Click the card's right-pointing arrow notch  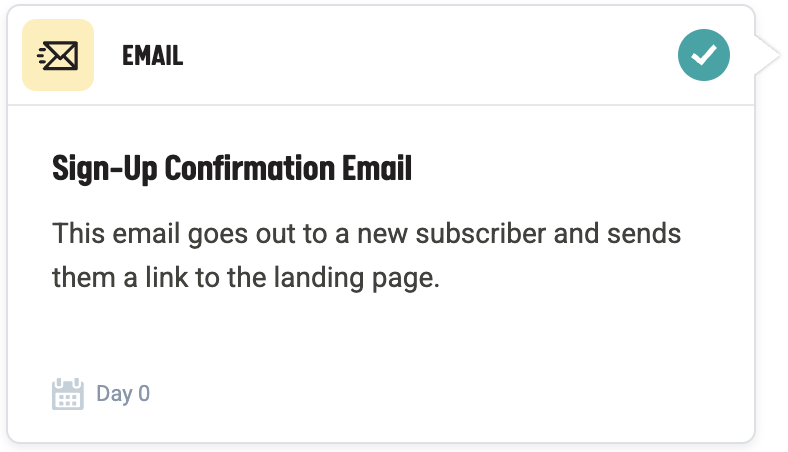[x=767, y=56]
